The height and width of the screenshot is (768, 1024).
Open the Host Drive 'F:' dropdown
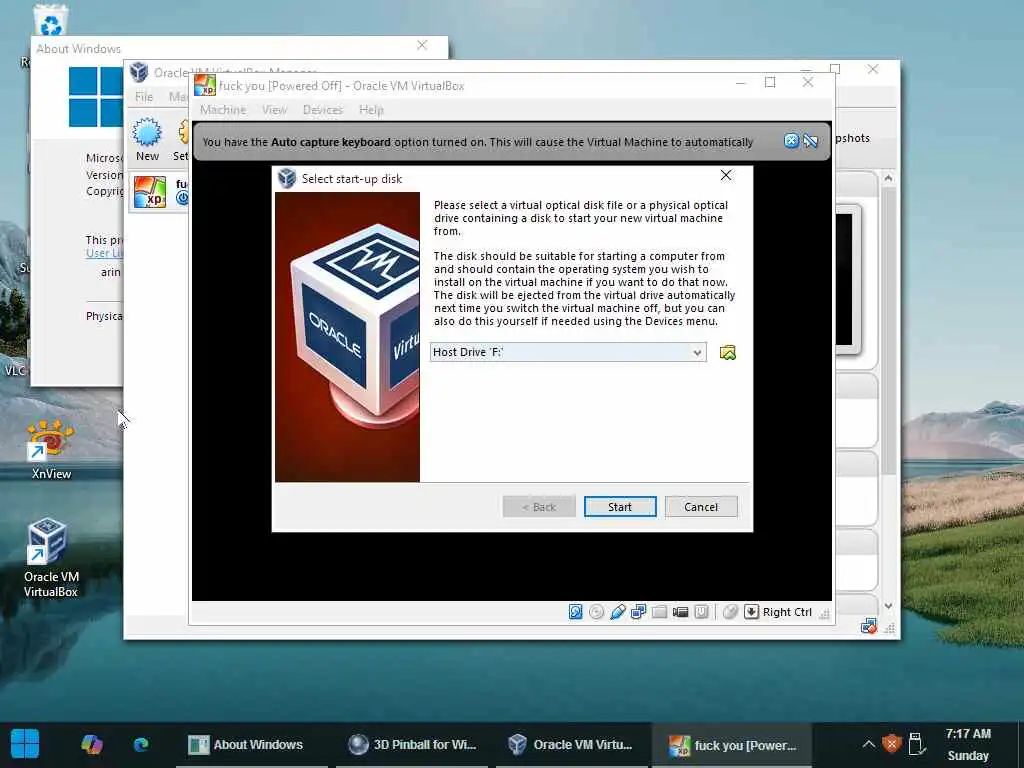[x=568, y=352]
